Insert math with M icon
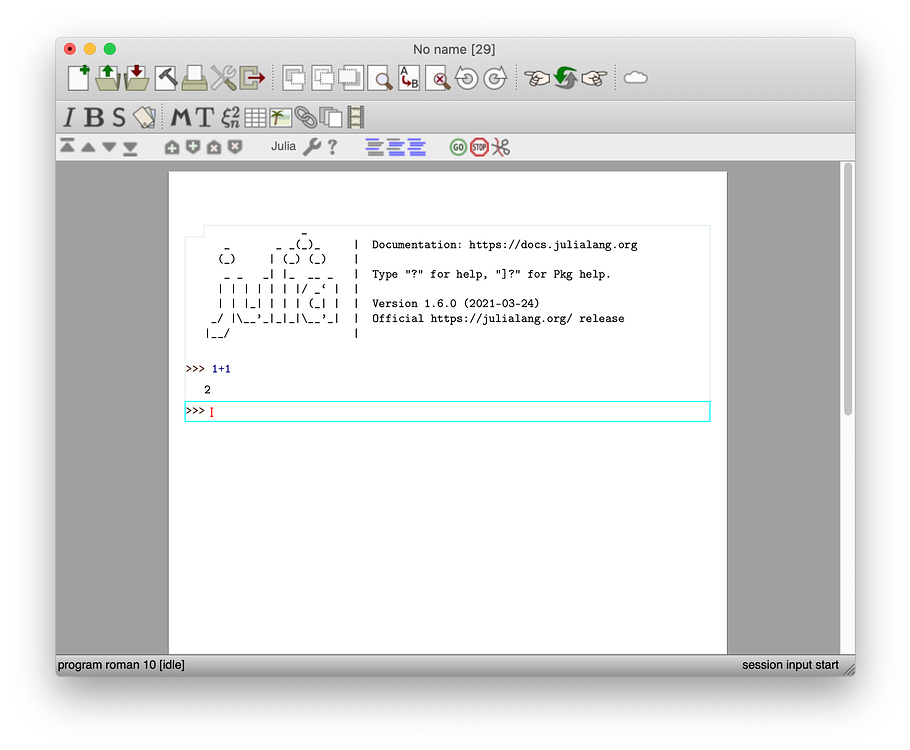 click(x=180, y=117)
